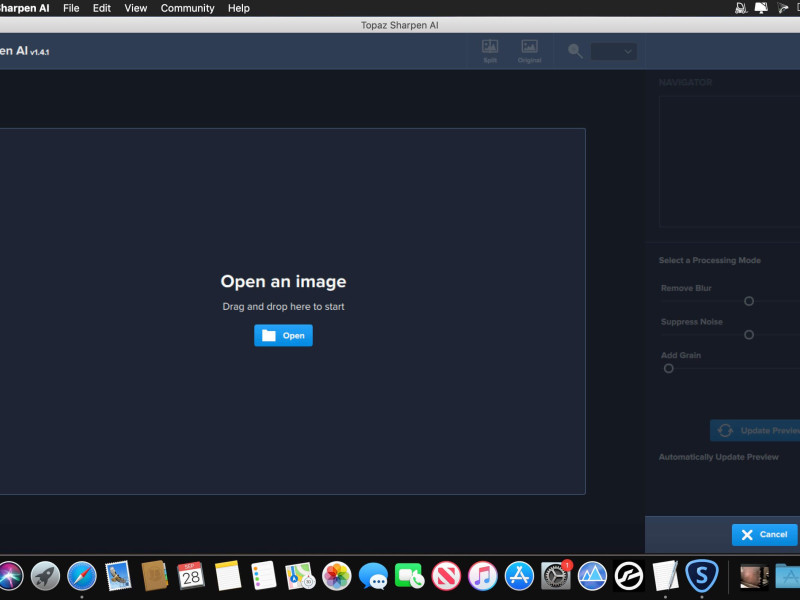Screen dimensions: 800x600
Task: Click 'Automatically Update Preview' label
Action: point(718,457)
